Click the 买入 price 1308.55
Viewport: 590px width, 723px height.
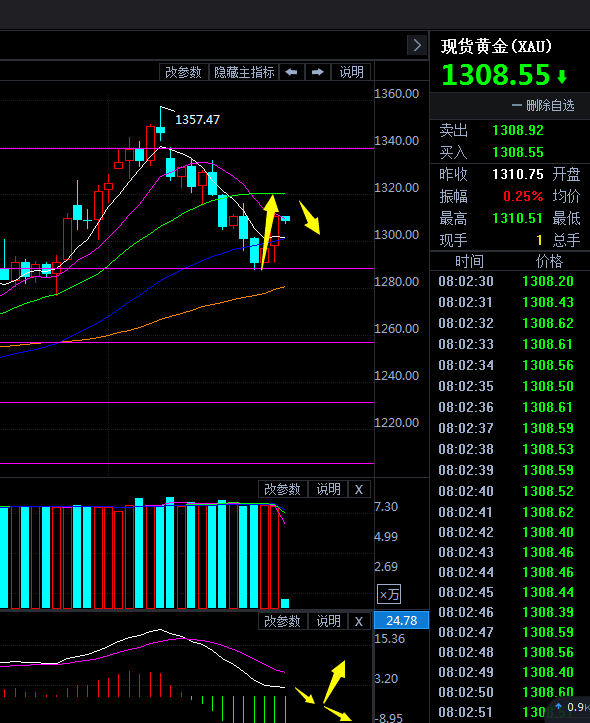pos(518,152)
